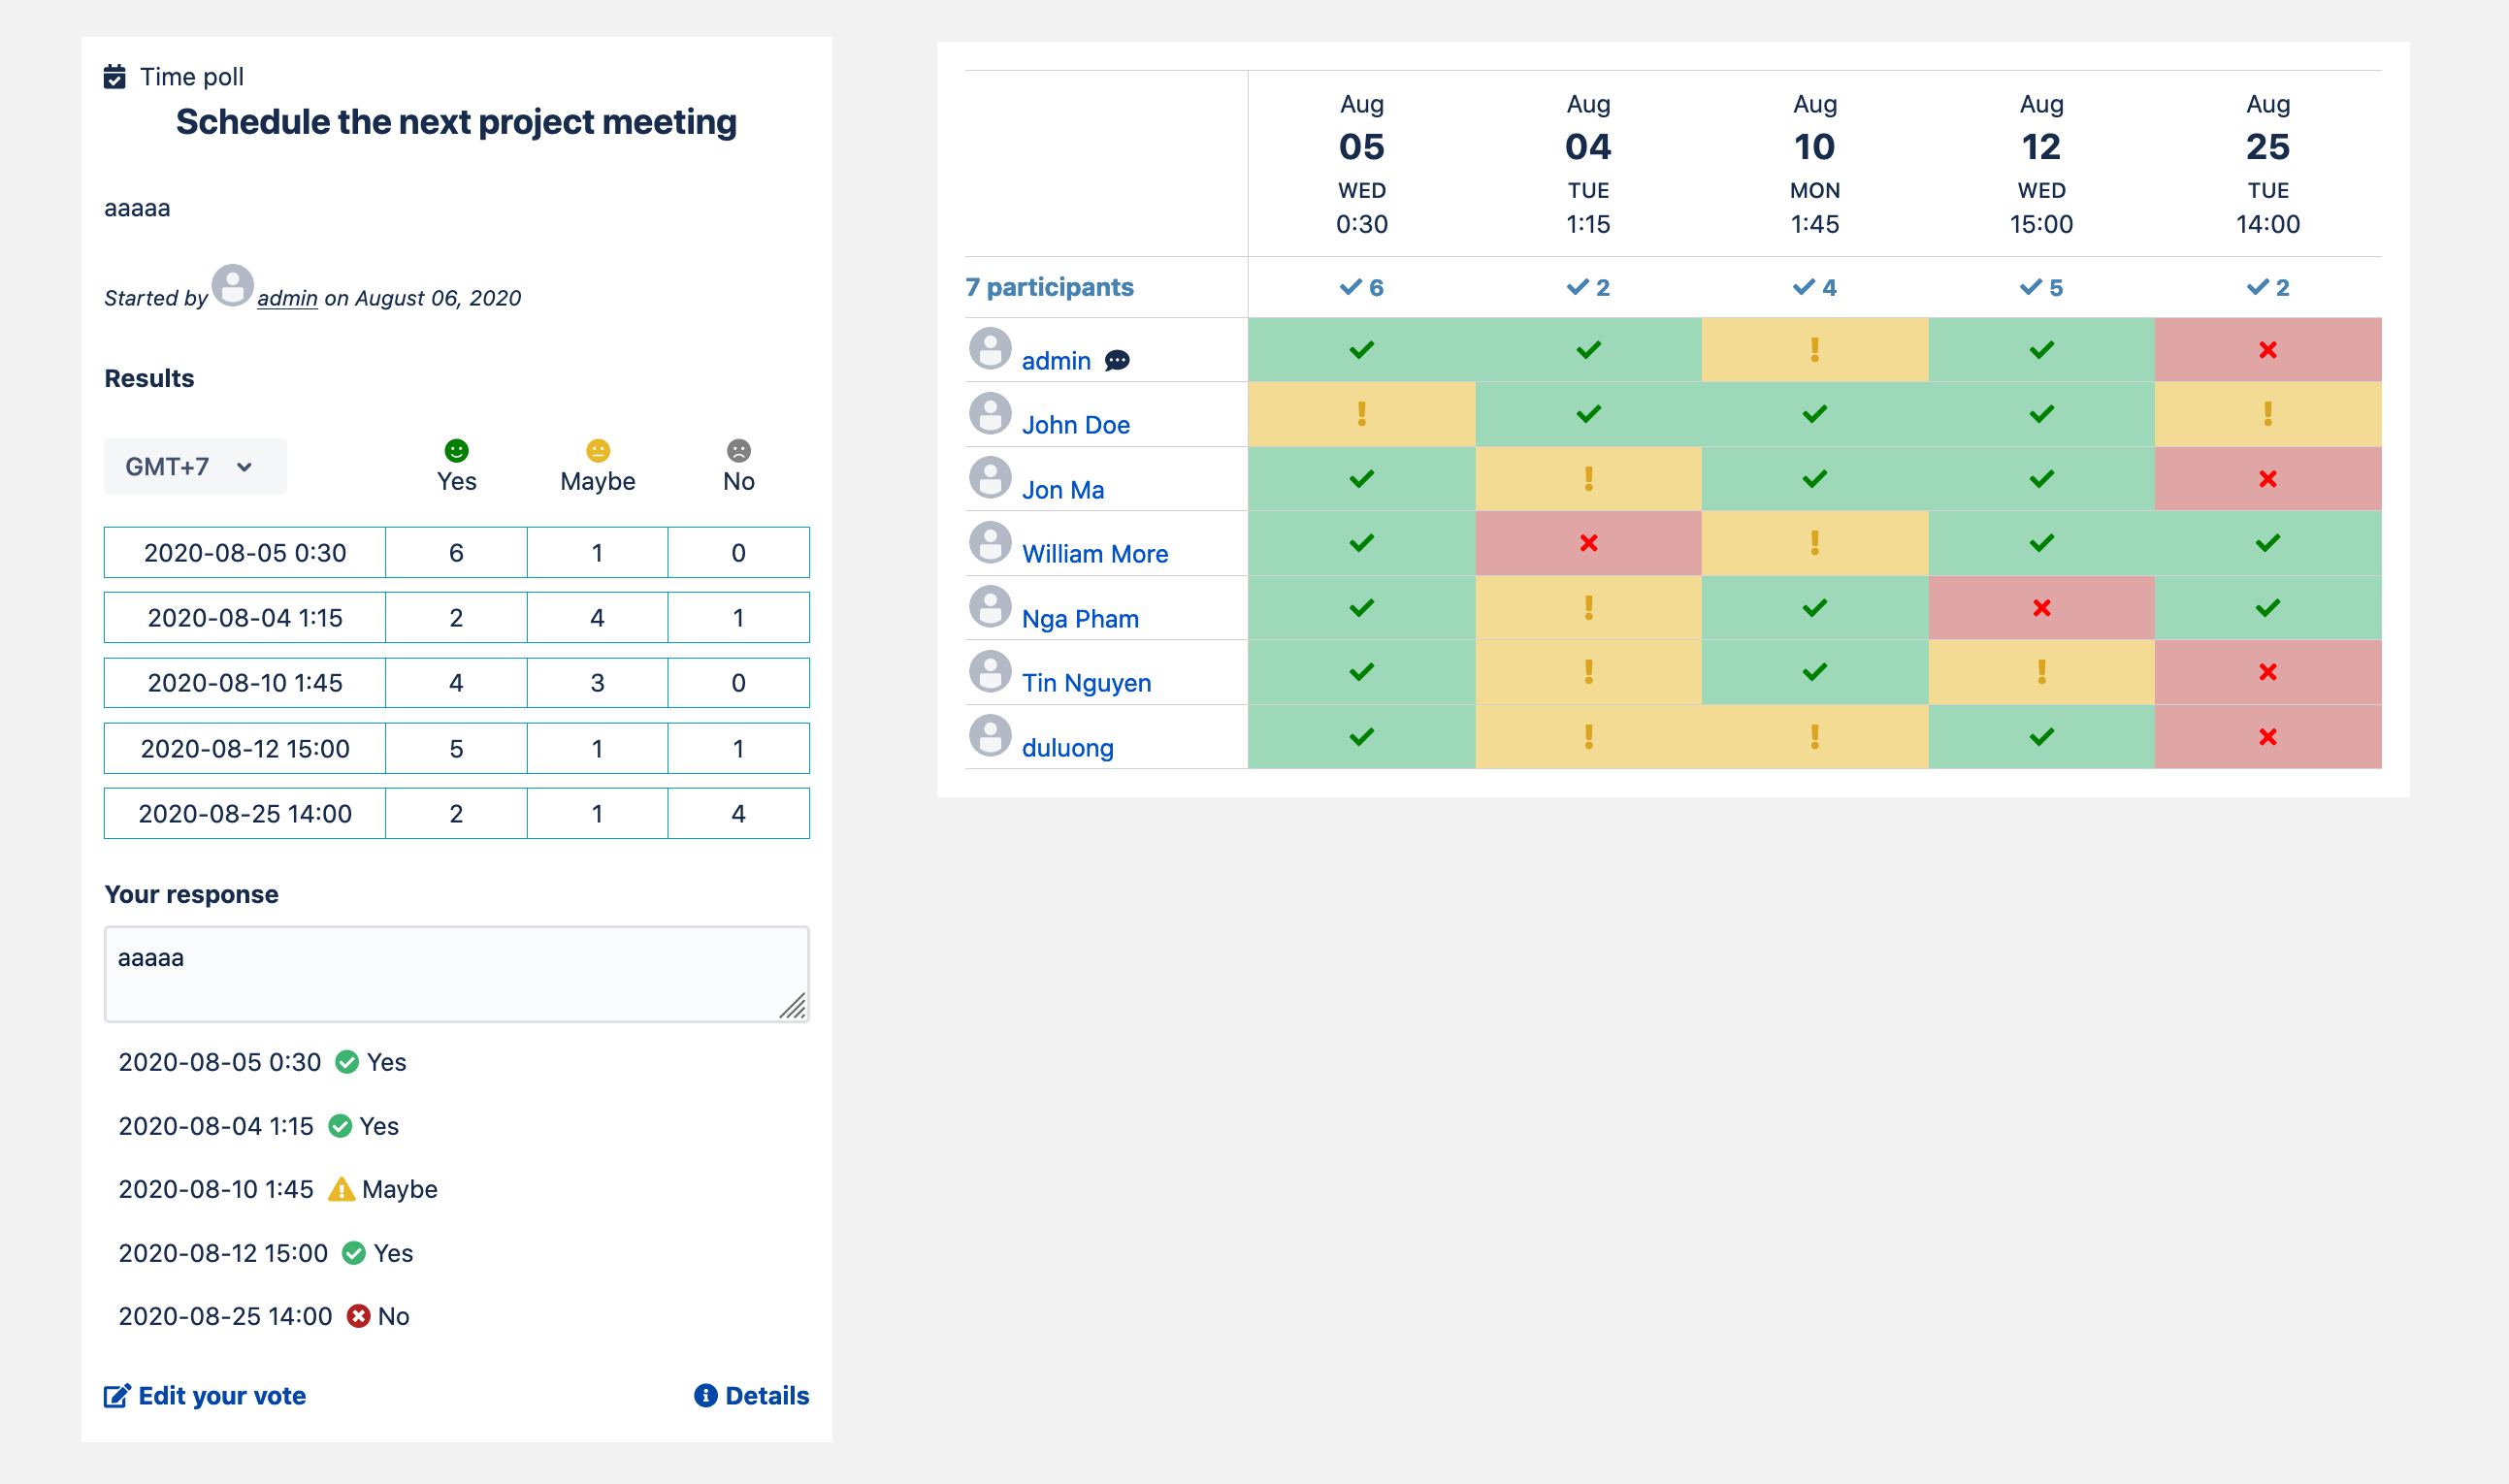
Task: Open Details for the poll
Action: click(x=751, y=1395)
